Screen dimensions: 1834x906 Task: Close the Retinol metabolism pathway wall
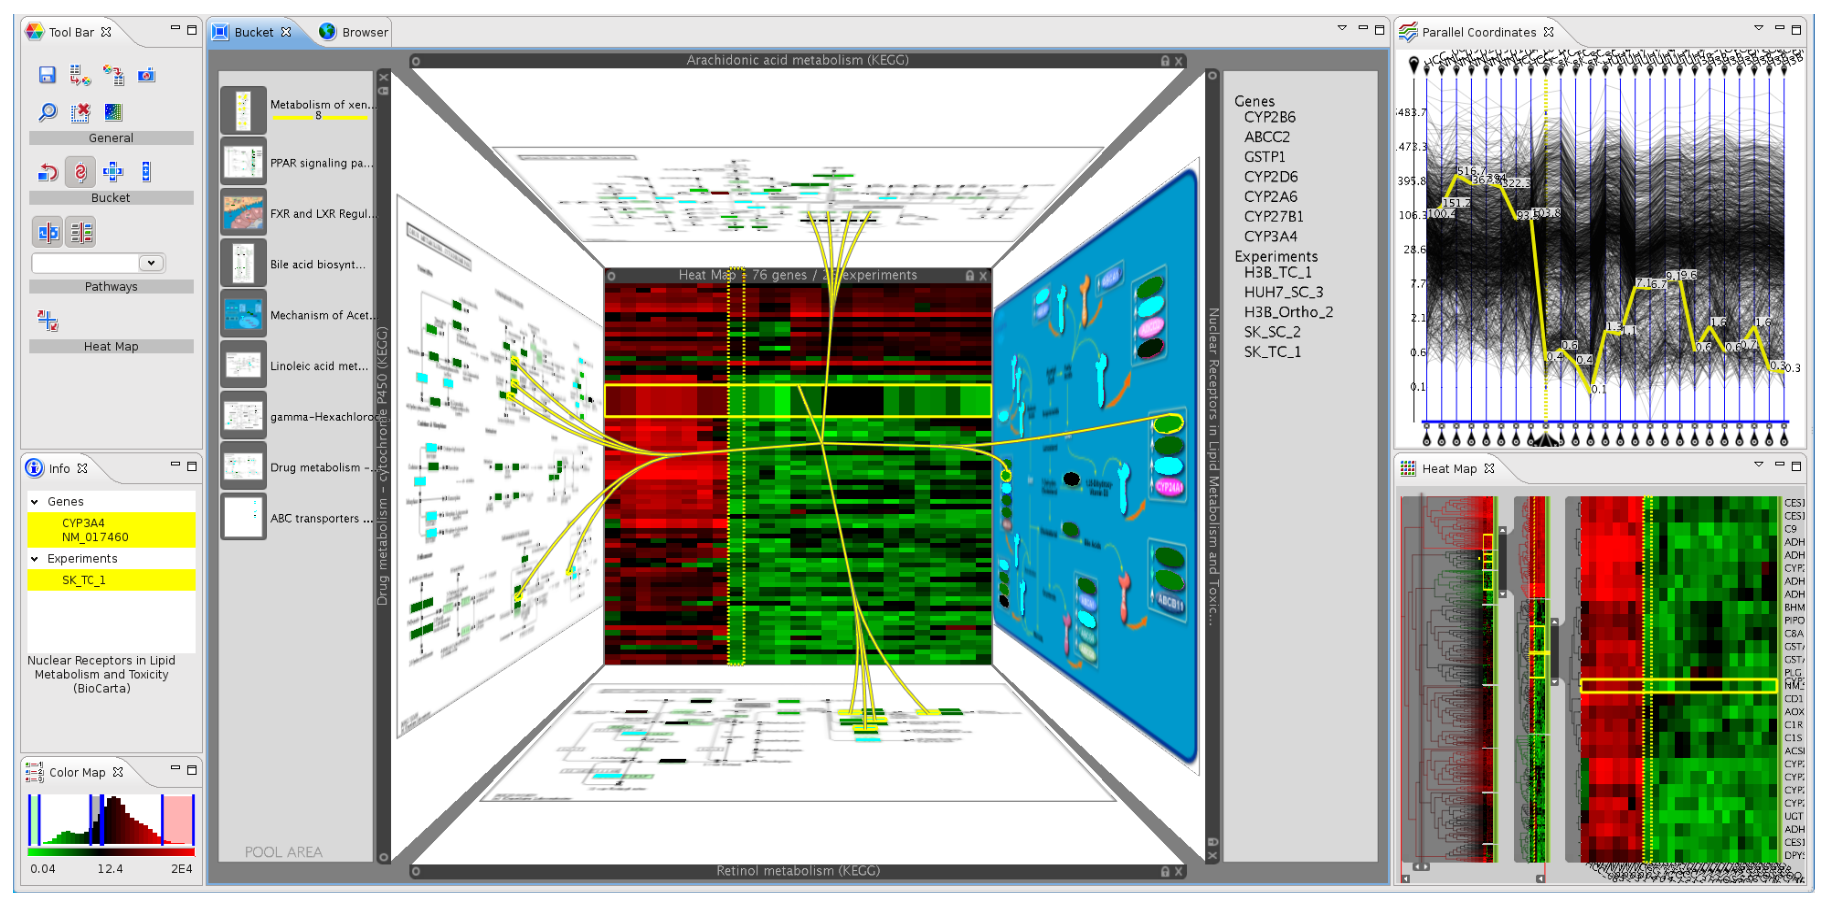1179,872
